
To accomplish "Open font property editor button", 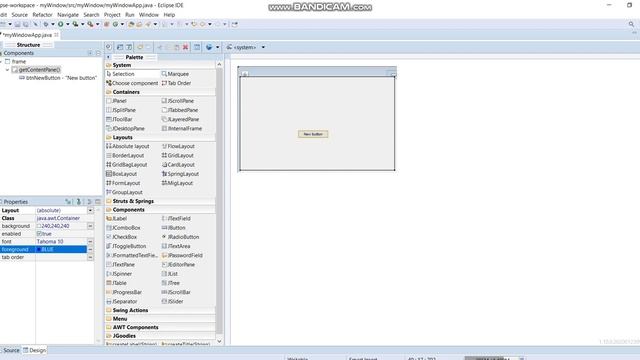I will pos(90,242).
